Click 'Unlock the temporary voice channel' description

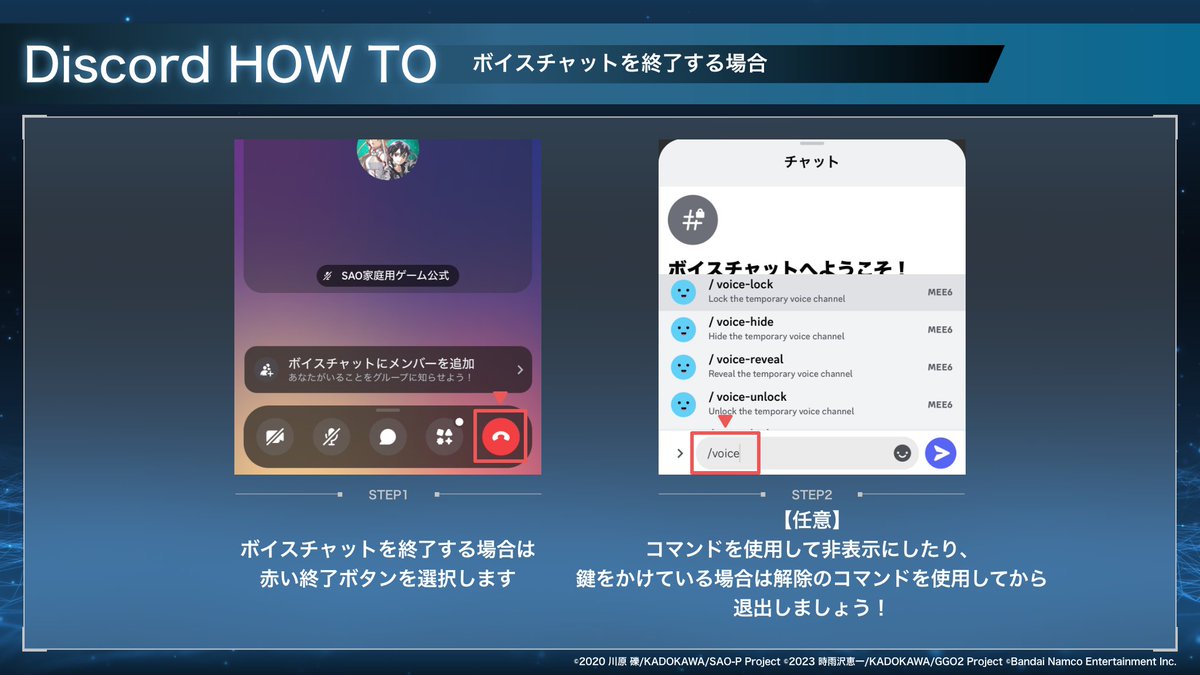(x=781, y=411)
